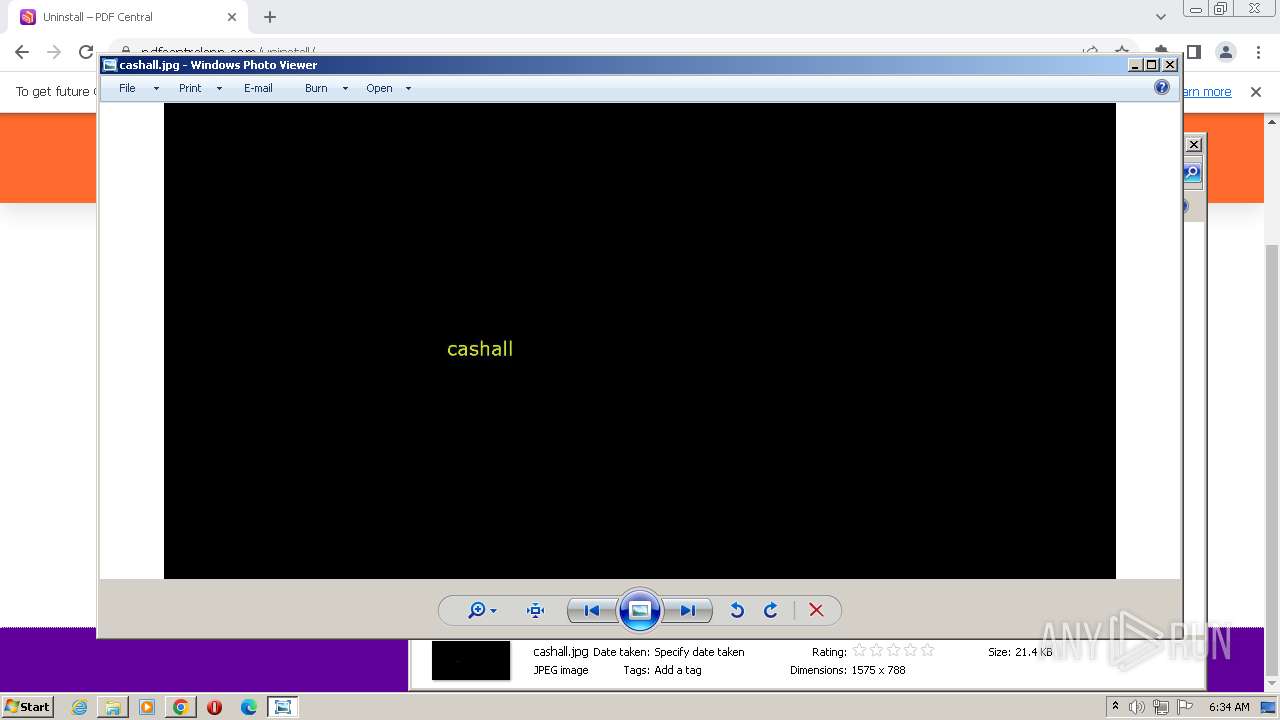Open the network tray icon
Image resolution: width=1280 pixels, height=720 pixels.
(x=1161, y=707)
